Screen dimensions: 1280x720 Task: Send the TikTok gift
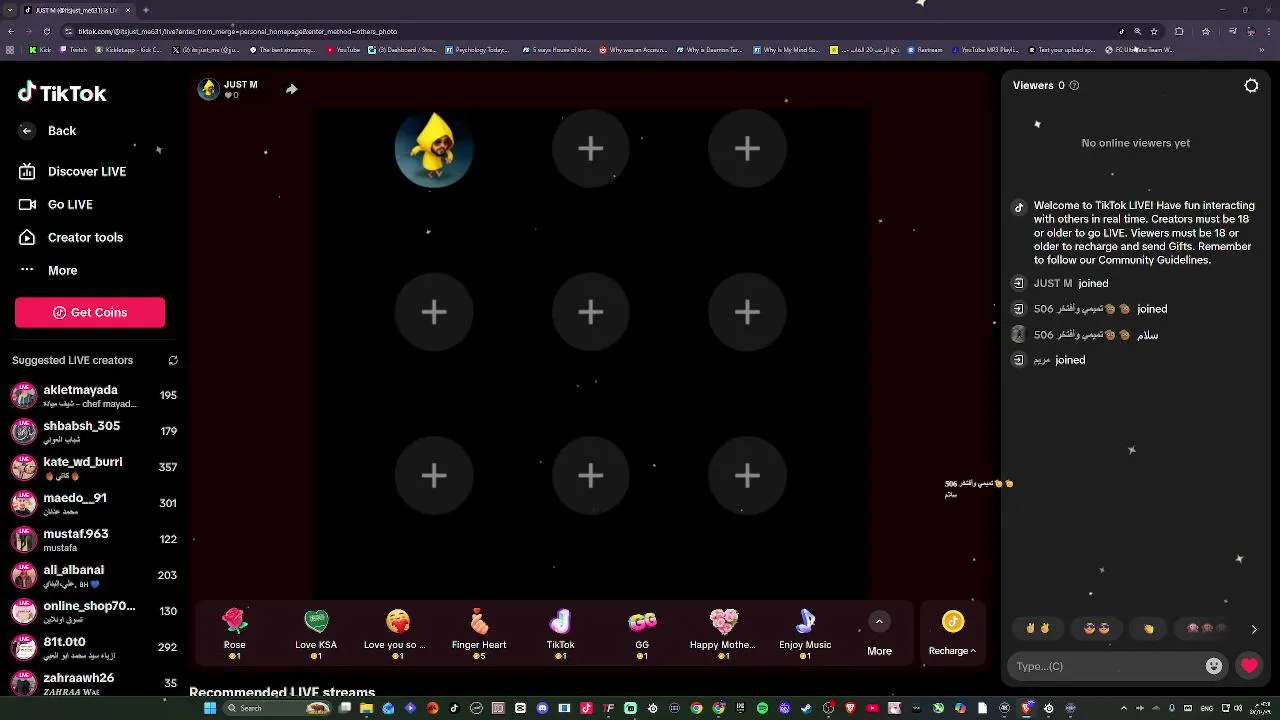(x=560, y=633)
